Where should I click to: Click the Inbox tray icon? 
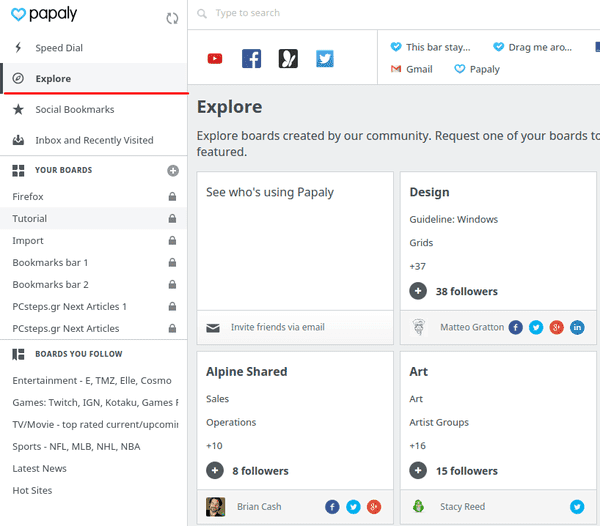[18, 140]
